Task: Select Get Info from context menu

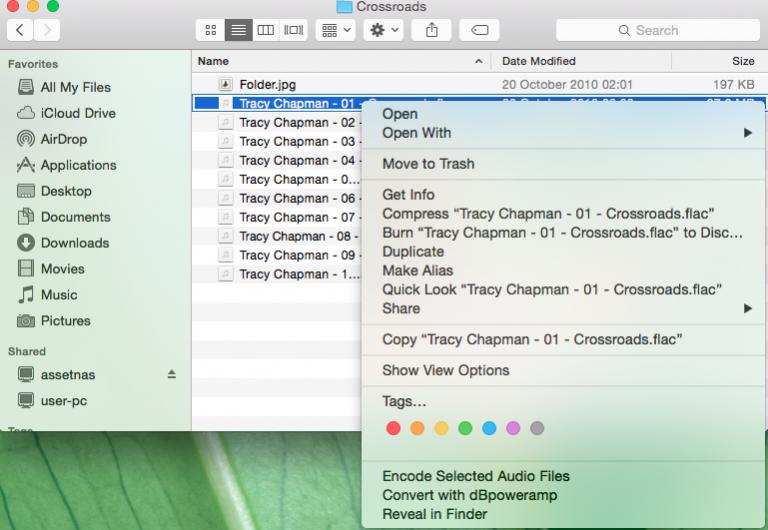Action: [x=408, y=195]
